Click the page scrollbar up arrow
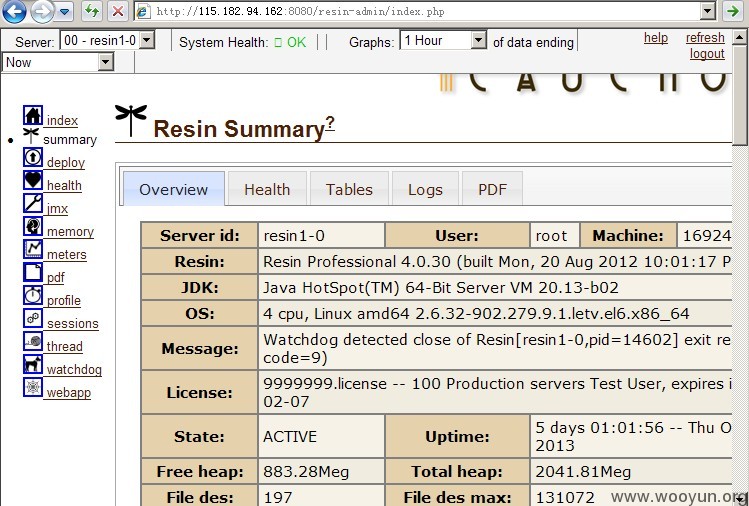 click(x=740, y=37)
